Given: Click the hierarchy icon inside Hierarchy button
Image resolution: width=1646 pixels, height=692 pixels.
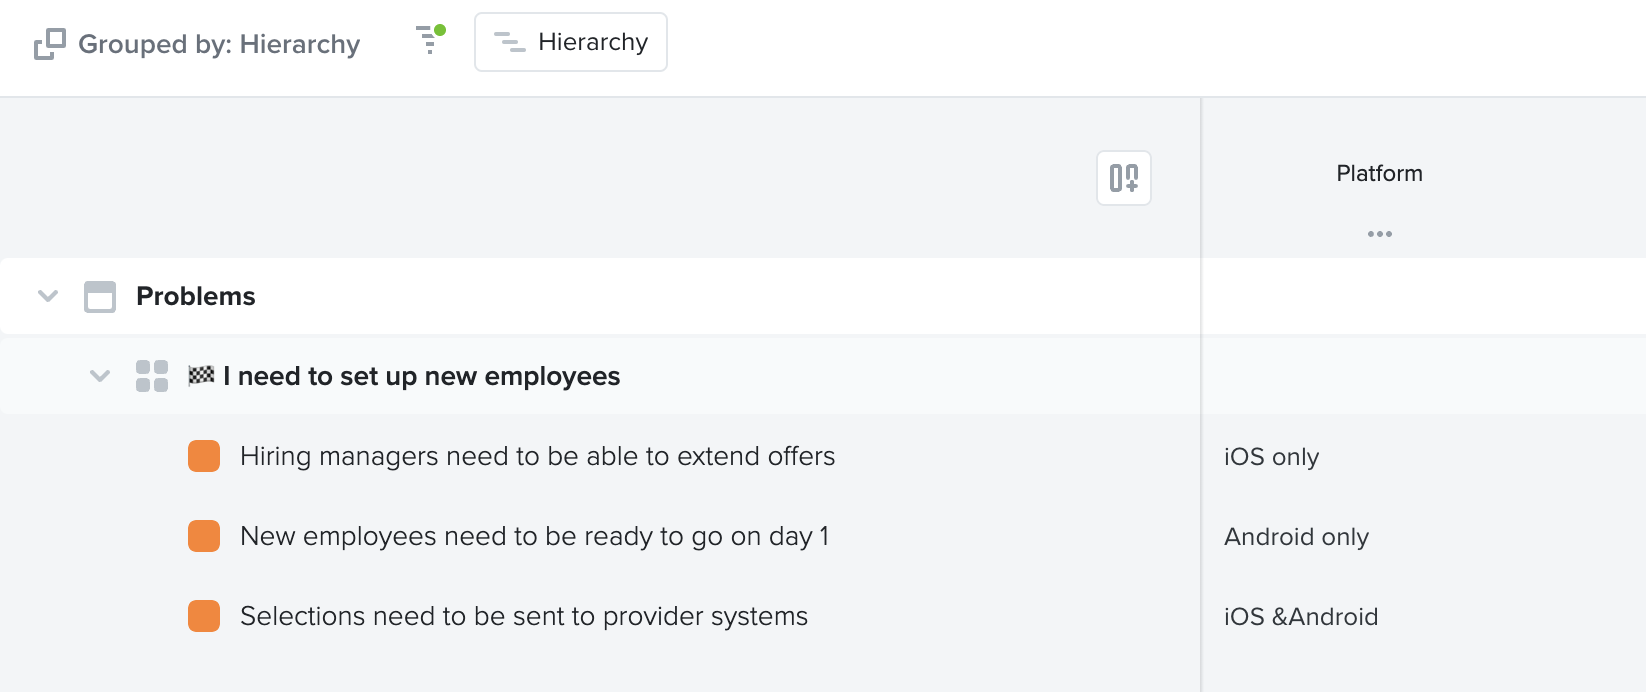Looking at the screenshot, I should pos(510,42).
